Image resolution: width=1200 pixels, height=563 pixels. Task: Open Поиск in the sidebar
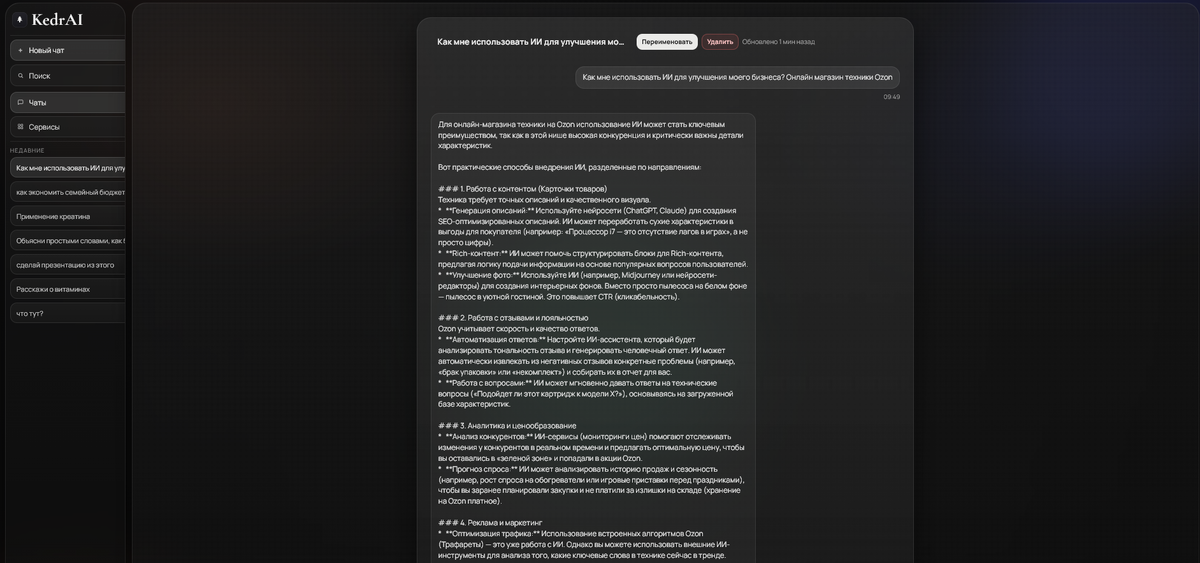pos(68,76)
